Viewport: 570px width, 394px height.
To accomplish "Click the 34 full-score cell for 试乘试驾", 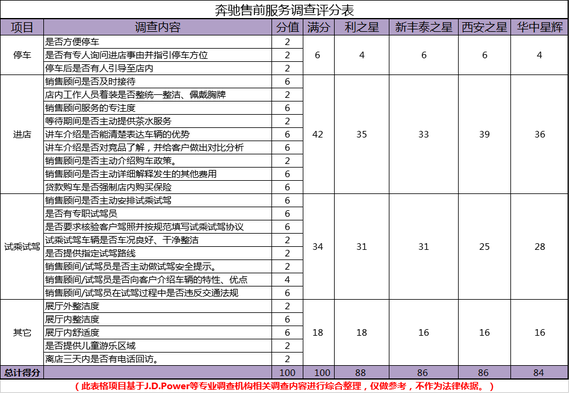I will (318, 246).
